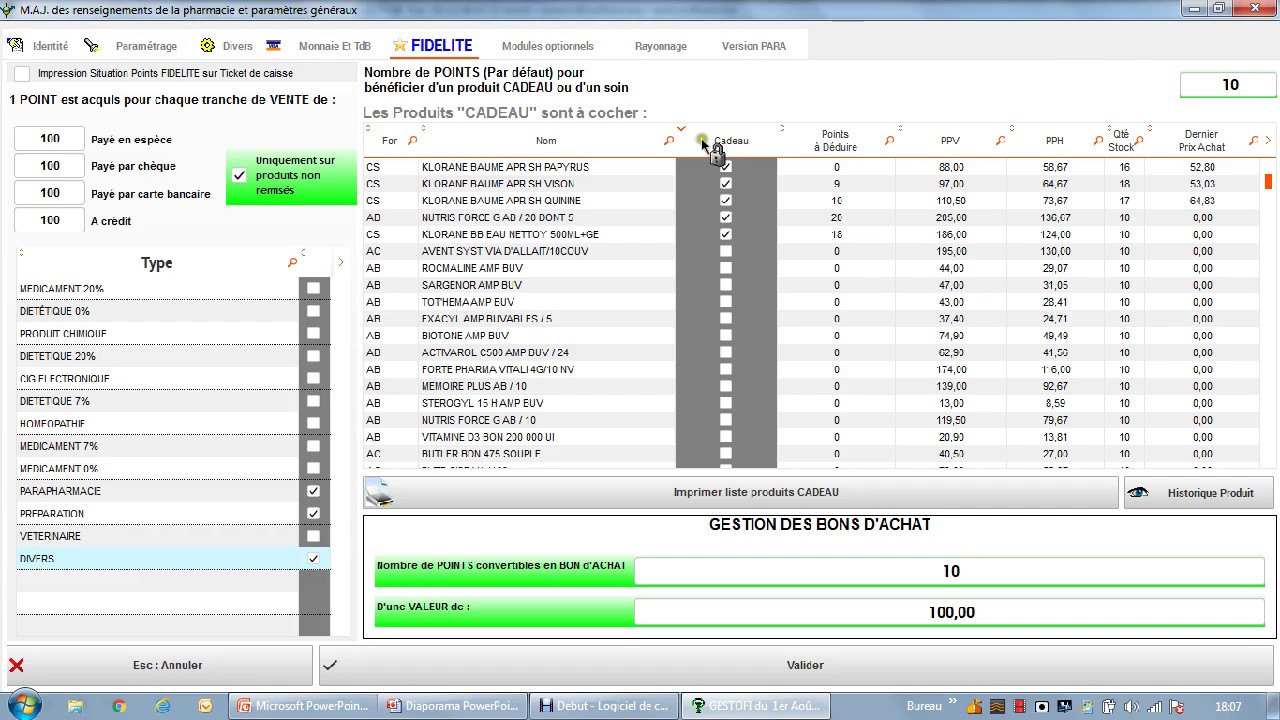
Task: Open the Points à Déduire search magnifier
Action: click(889, 141)
